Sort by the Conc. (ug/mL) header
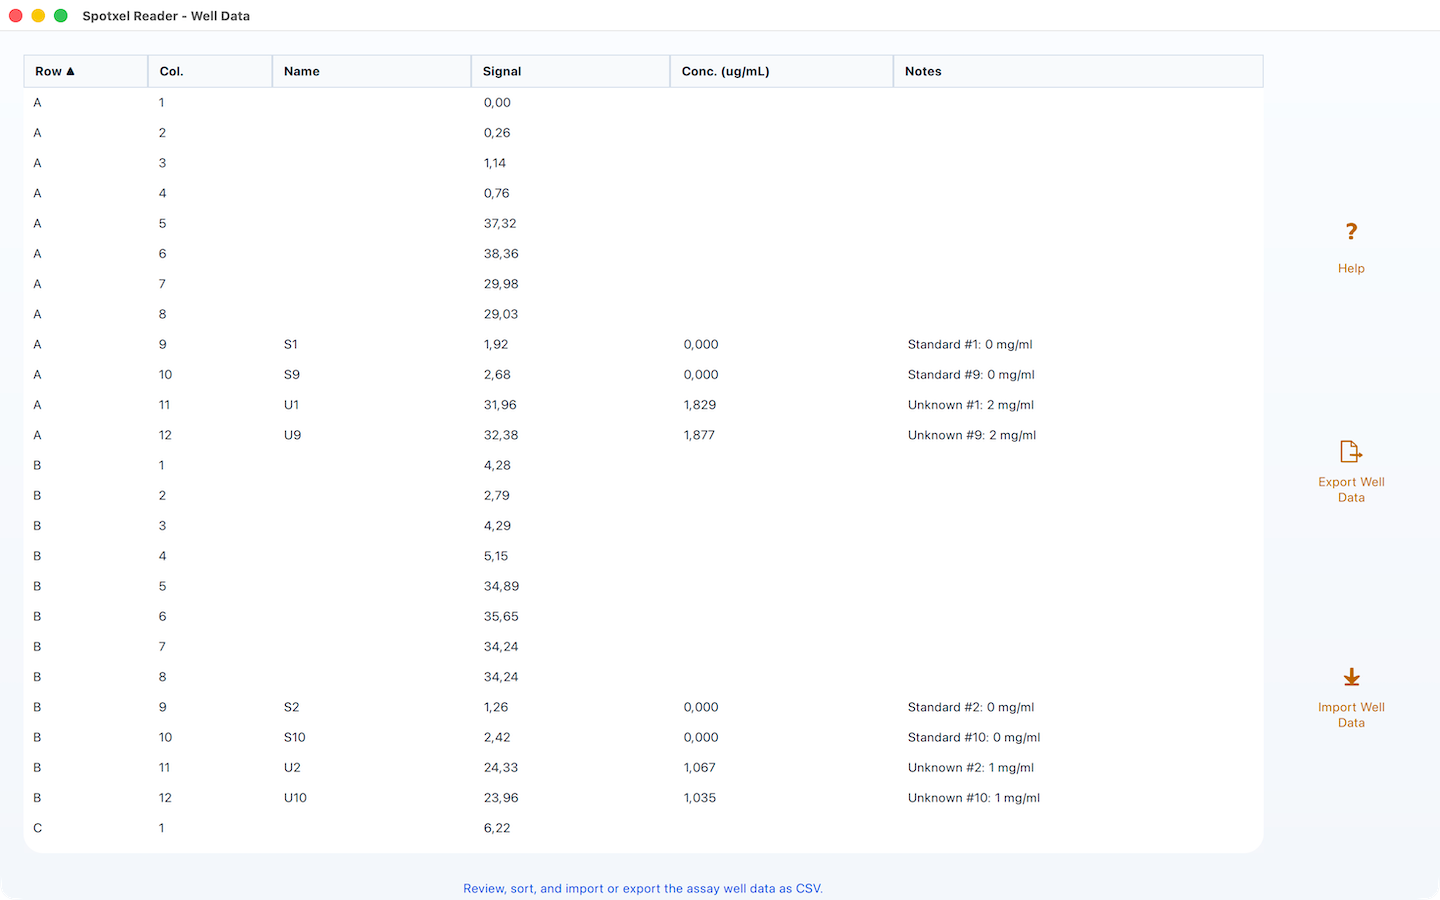The image size is (1440, 900). (782, 71)
